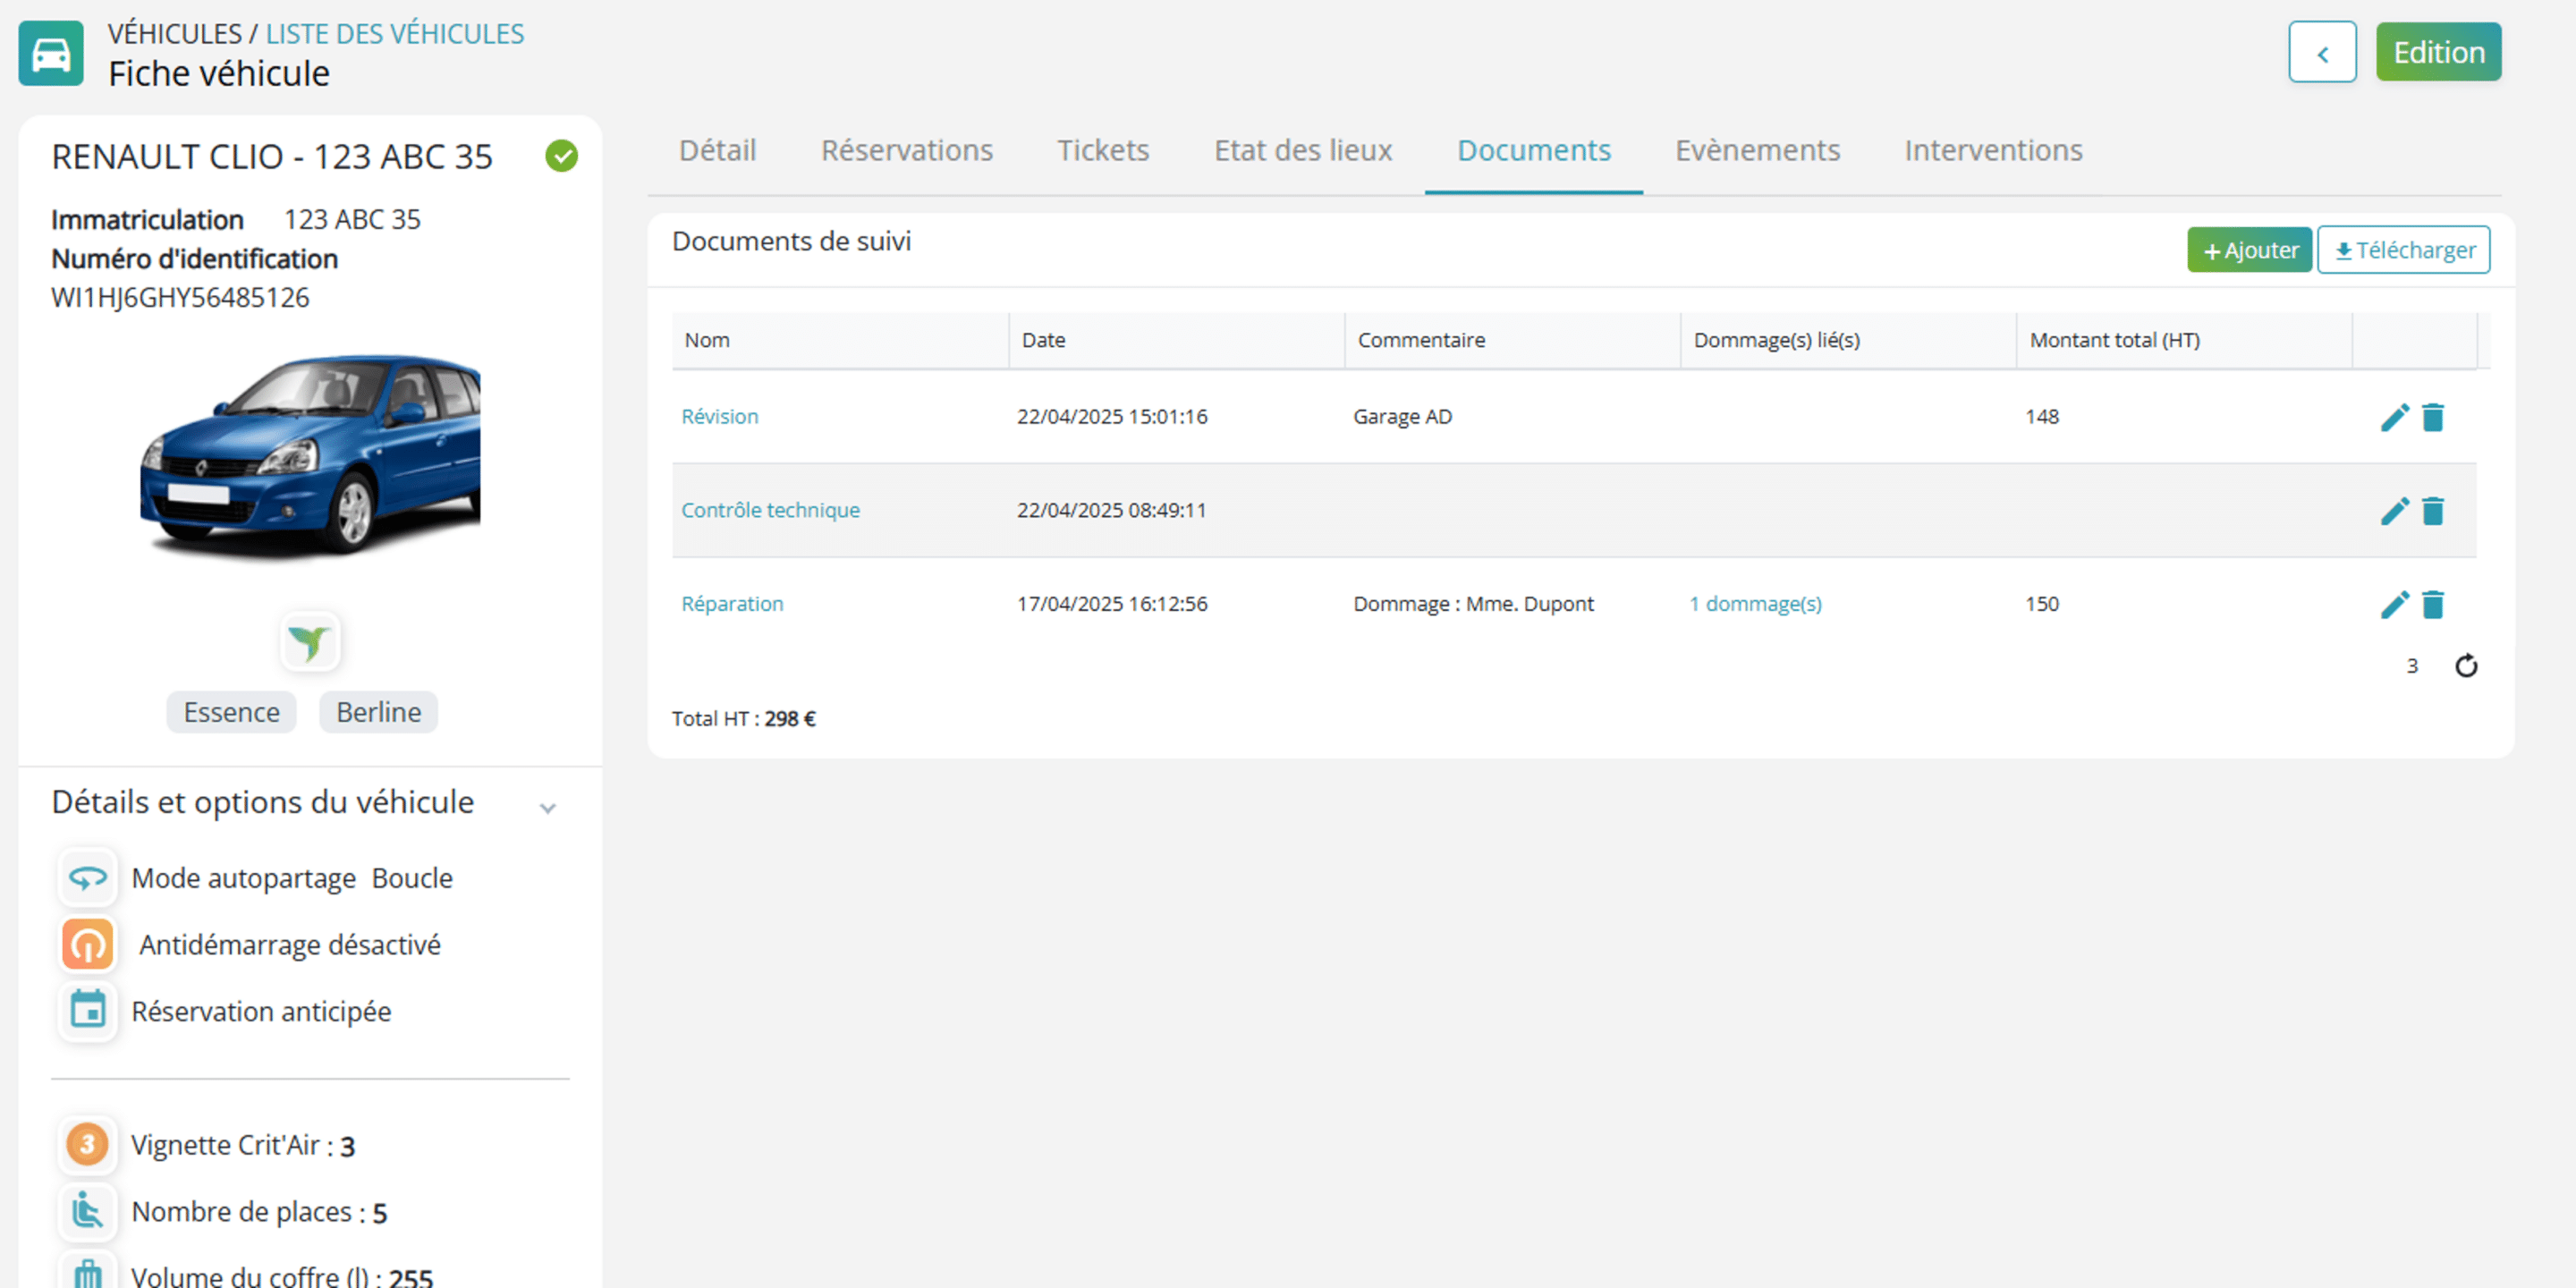Switch to the Evènements tab
Viewport: 2576px width, 1288px height.
click(x=1757, y=150)
